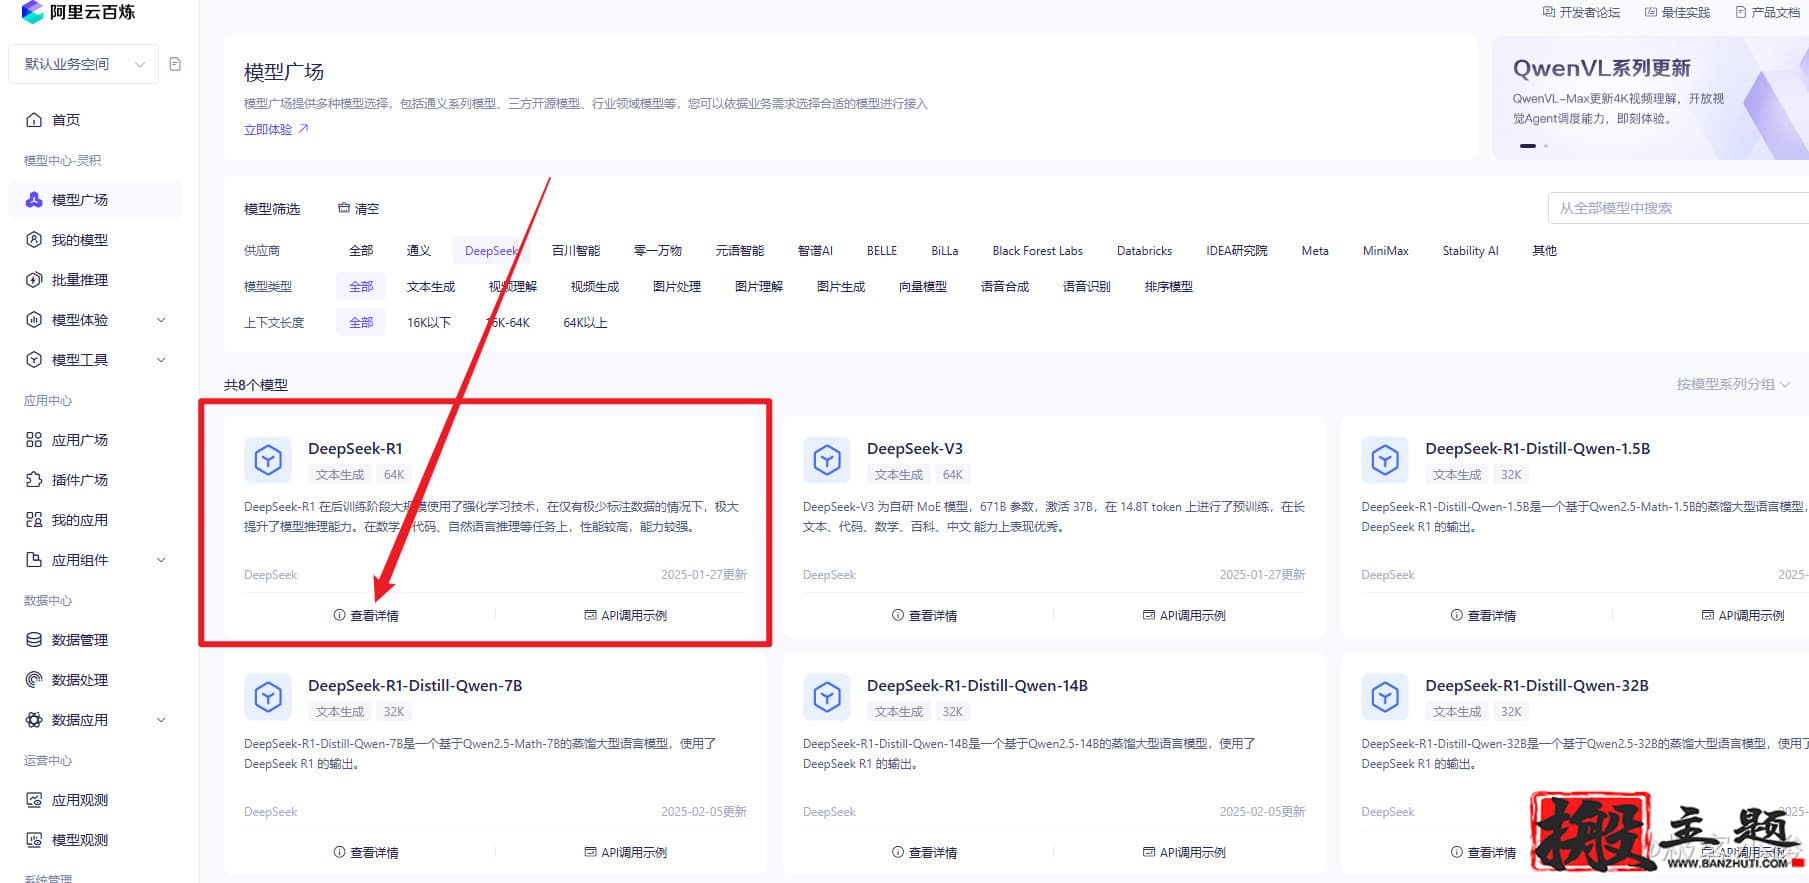The width and height of the screenshot is (1809, 883).
Task: Expand the 数据应用 sidebar menu
Action: click(161, 720)
